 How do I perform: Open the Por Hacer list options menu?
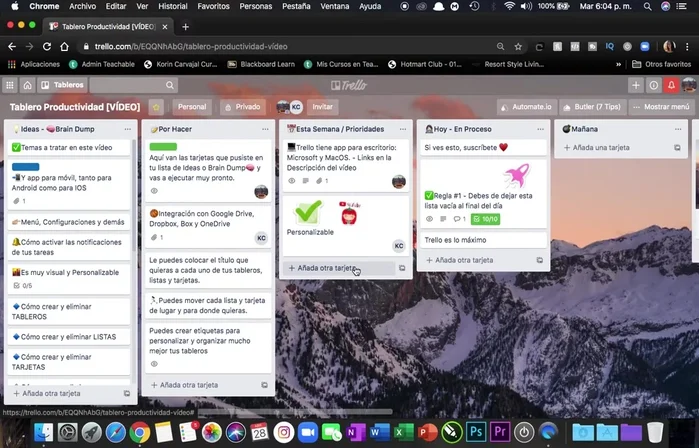tap(264, 129)
